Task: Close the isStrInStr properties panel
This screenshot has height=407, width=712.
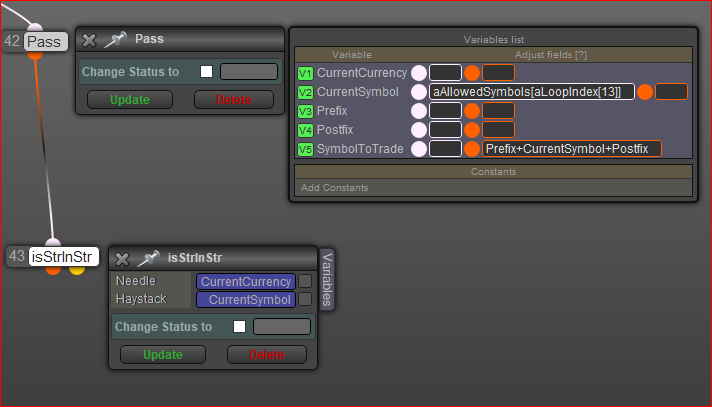Action: tap(122, 259)
